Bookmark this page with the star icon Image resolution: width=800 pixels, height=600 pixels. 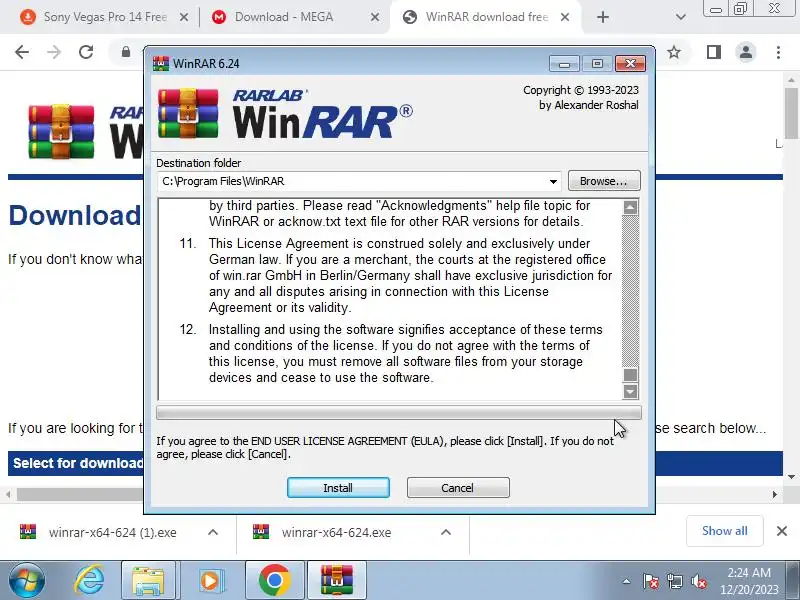pyautogui.click(x=674, y=52)
